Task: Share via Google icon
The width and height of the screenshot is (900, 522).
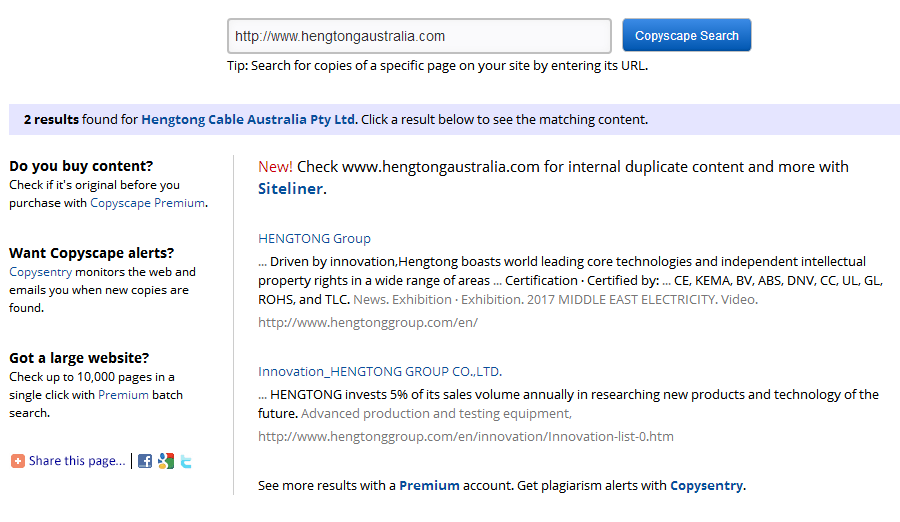Action: click(x=166, y=461)
